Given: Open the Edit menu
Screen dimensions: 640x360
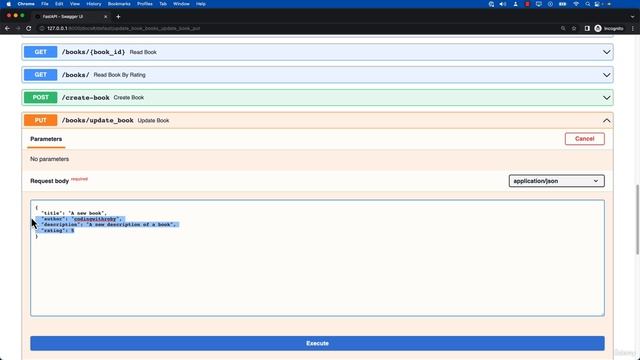Looking at the screenshot, I should point(59,4).
